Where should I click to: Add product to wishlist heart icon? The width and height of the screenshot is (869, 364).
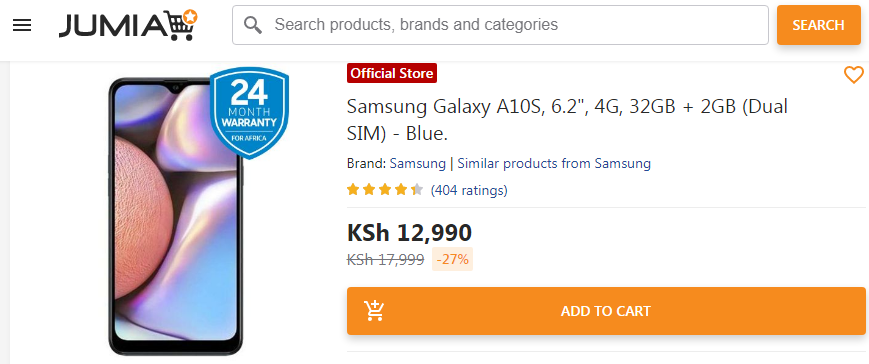coord(853,74)
